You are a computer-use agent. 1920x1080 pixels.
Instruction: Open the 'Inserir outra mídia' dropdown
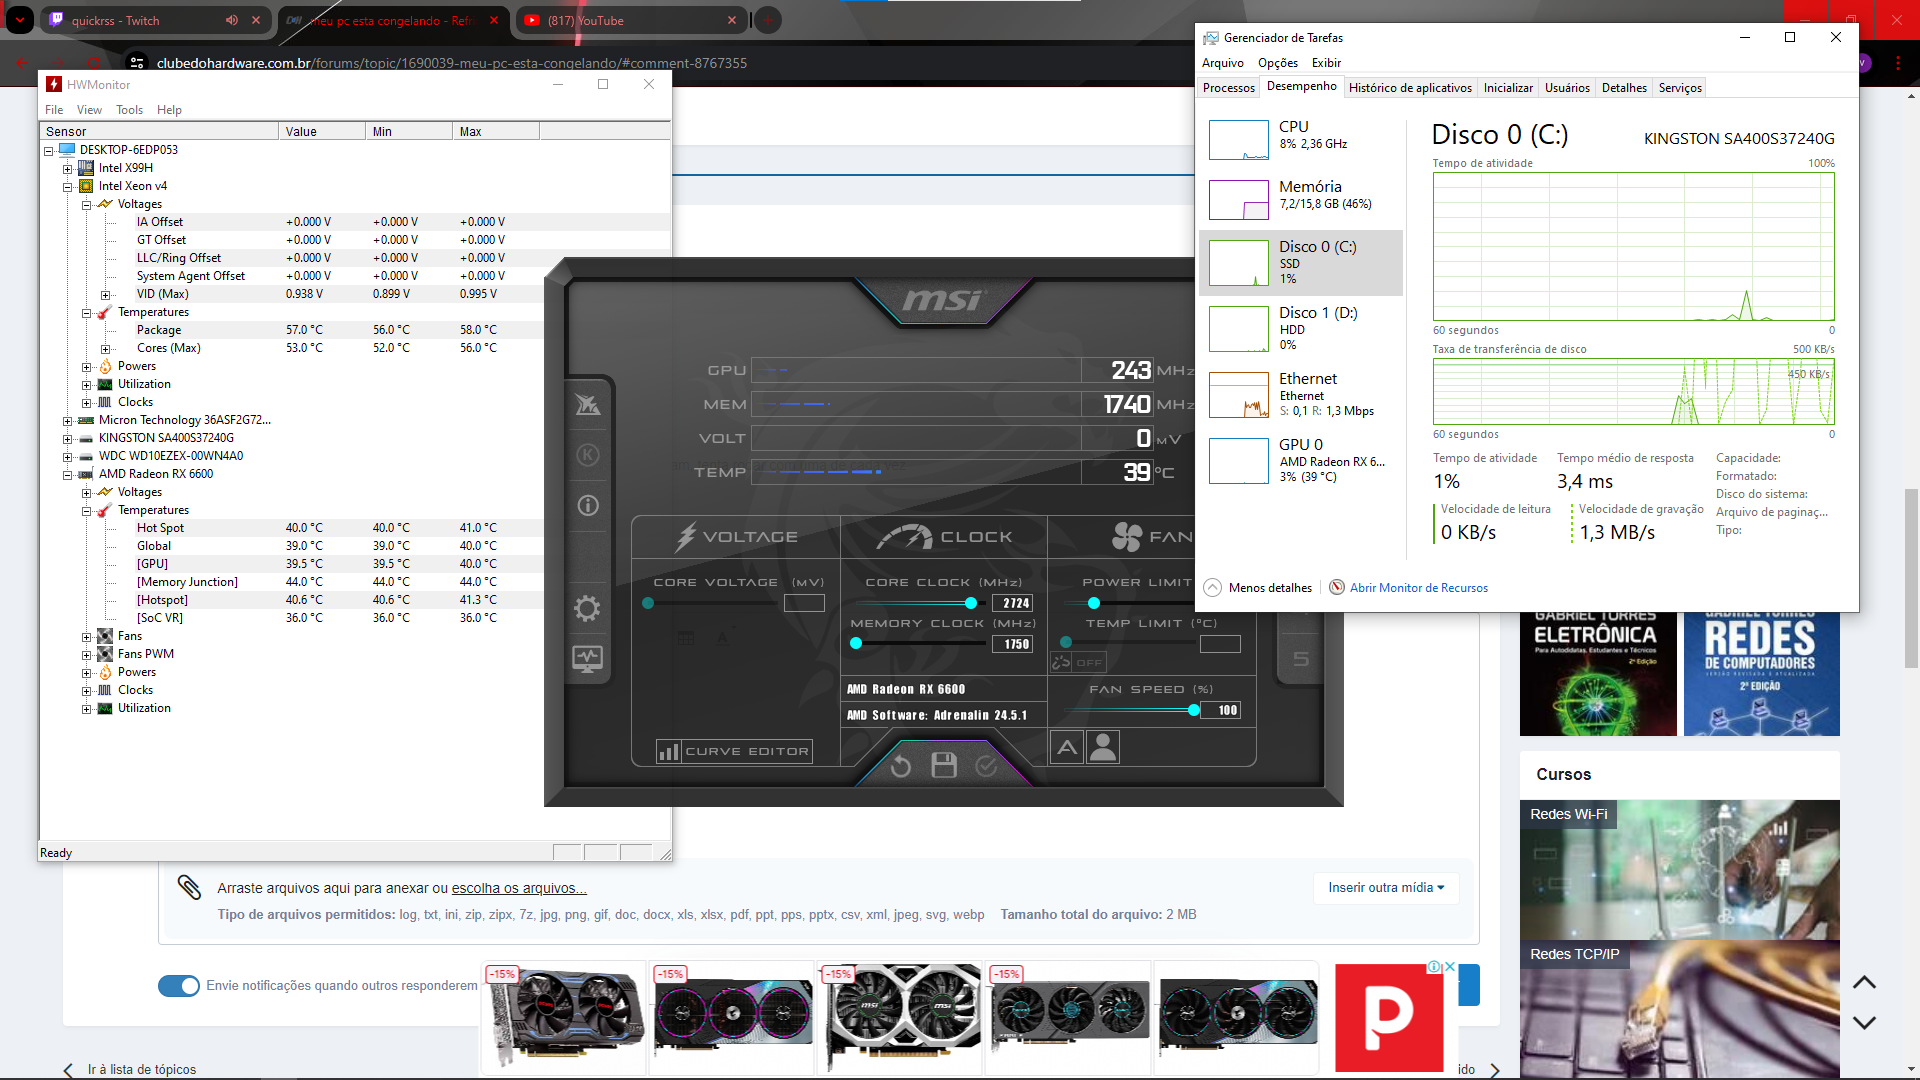1386,887
